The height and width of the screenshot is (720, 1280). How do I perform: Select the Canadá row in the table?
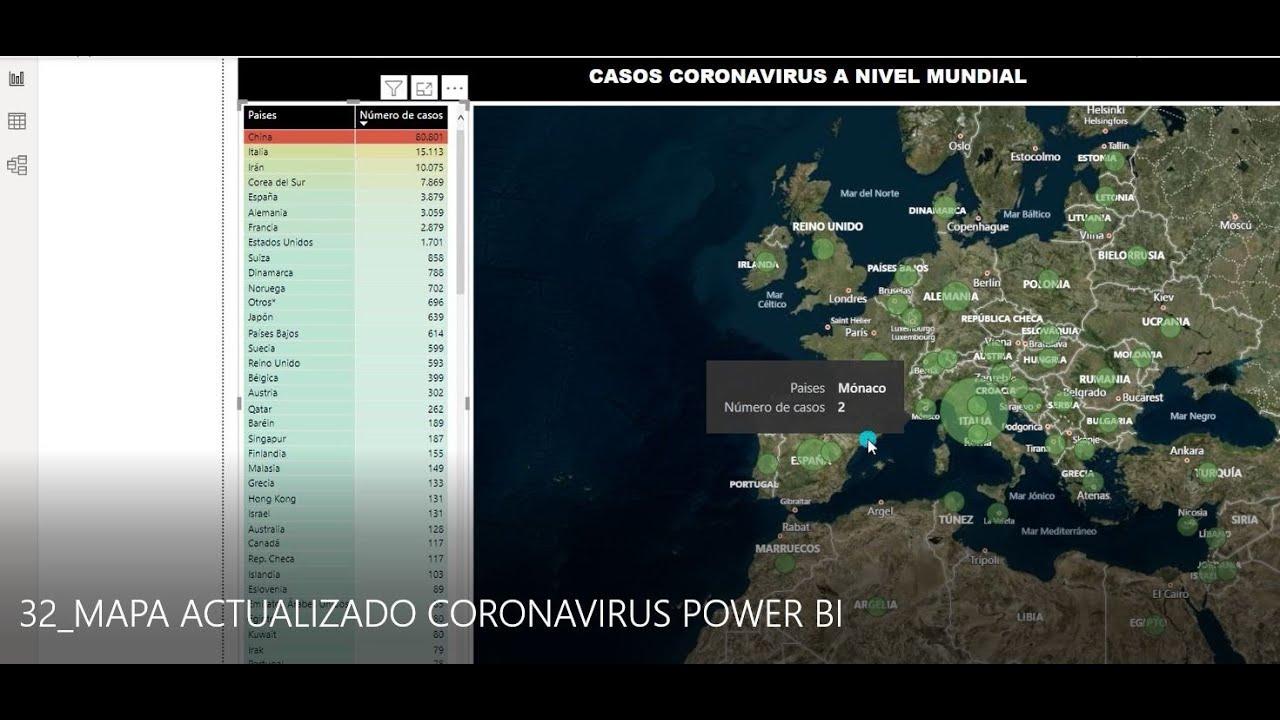[x=346, y=543]
